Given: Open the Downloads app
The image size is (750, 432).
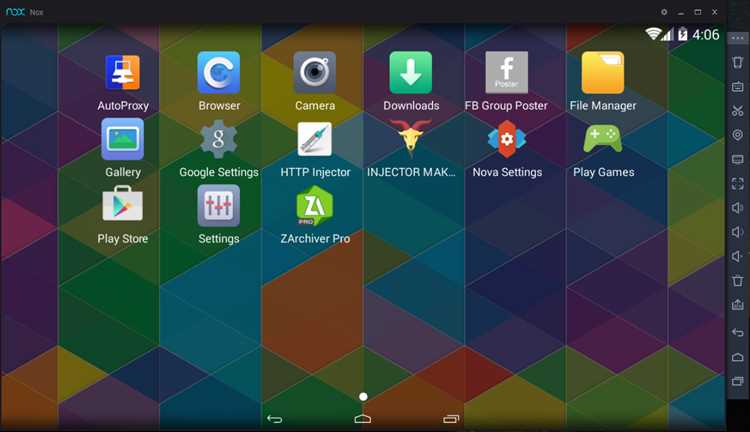Looking at the screenshot, I should 411,73.
